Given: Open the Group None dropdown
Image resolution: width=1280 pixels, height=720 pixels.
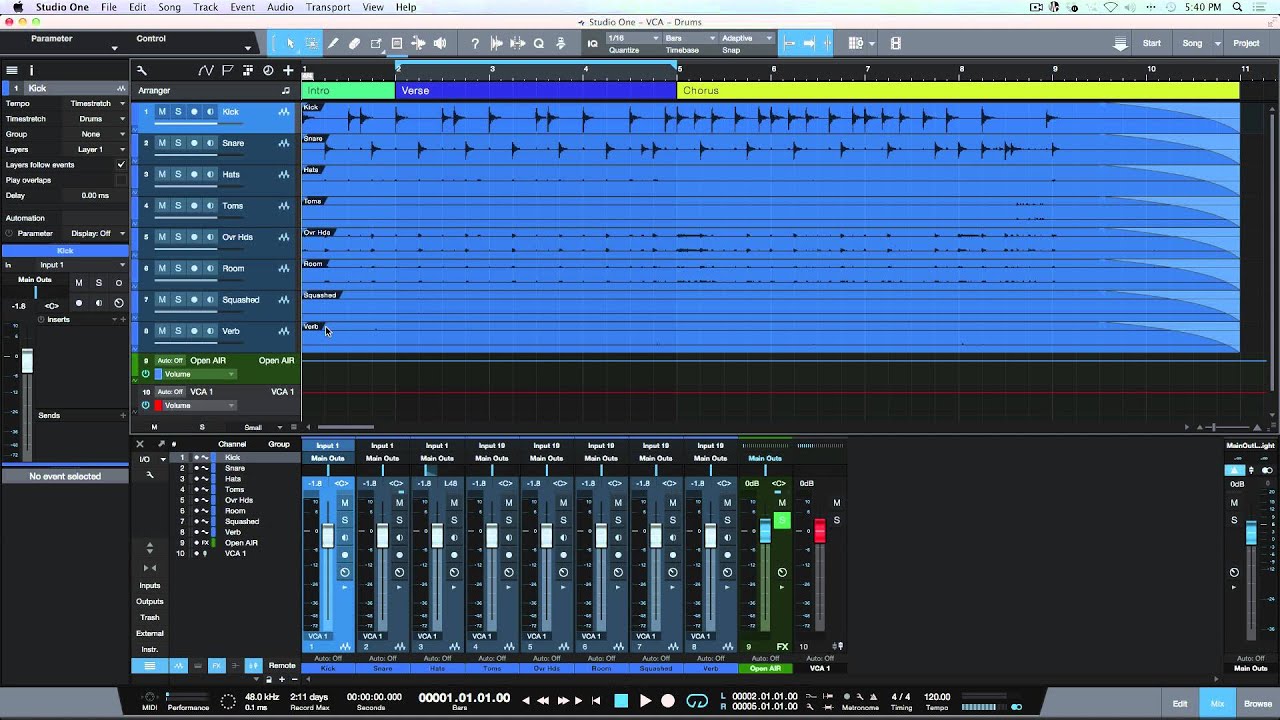Looking at the screenshot, I should point(96,134).
